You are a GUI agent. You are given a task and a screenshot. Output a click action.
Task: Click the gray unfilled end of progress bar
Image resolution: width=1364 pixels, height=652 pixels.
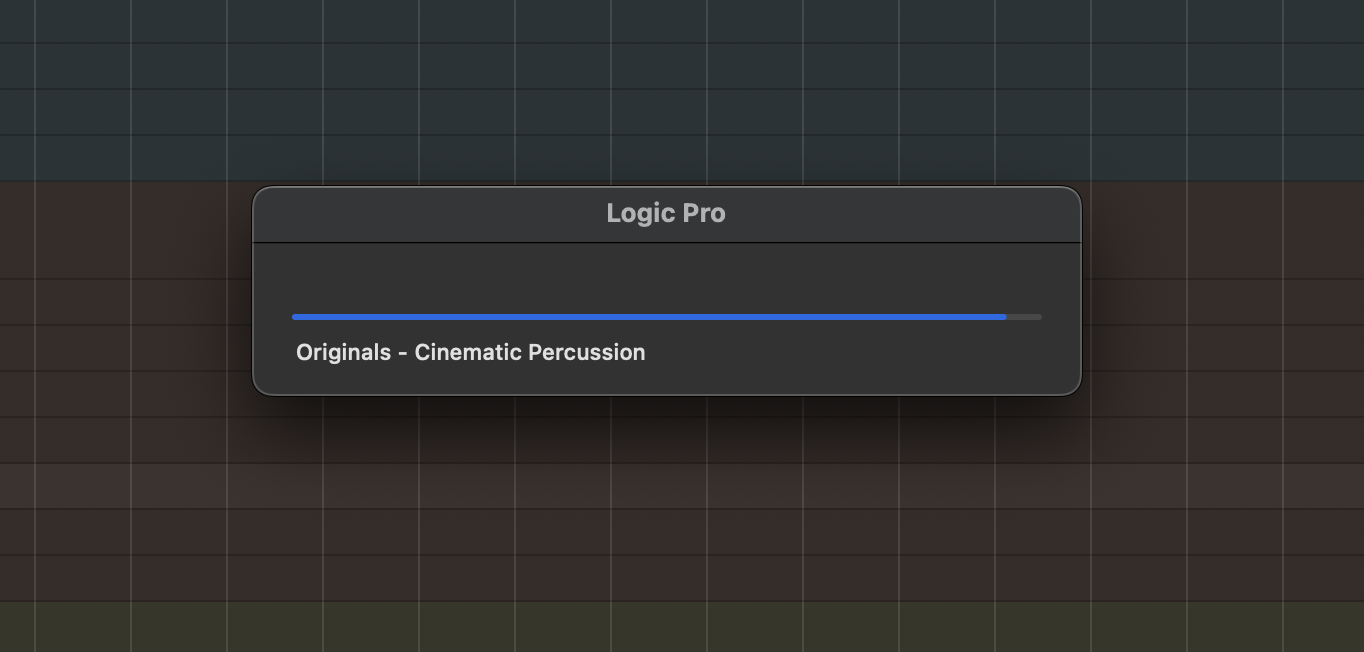1025,317
